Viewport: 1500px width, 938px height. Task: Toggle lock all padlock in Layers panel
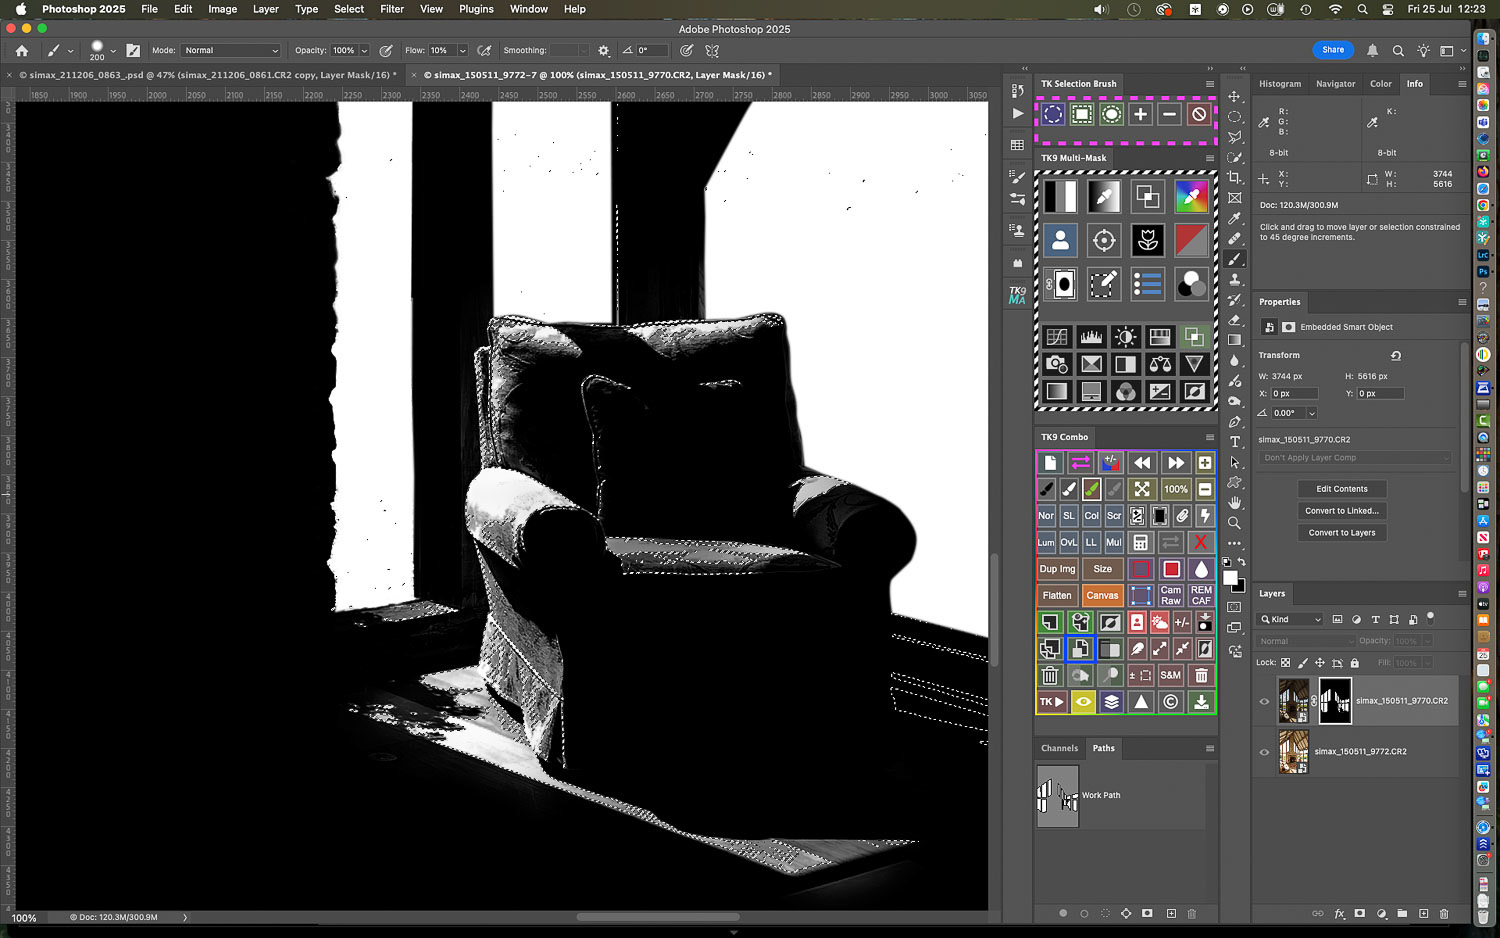tap(1355, 662)
